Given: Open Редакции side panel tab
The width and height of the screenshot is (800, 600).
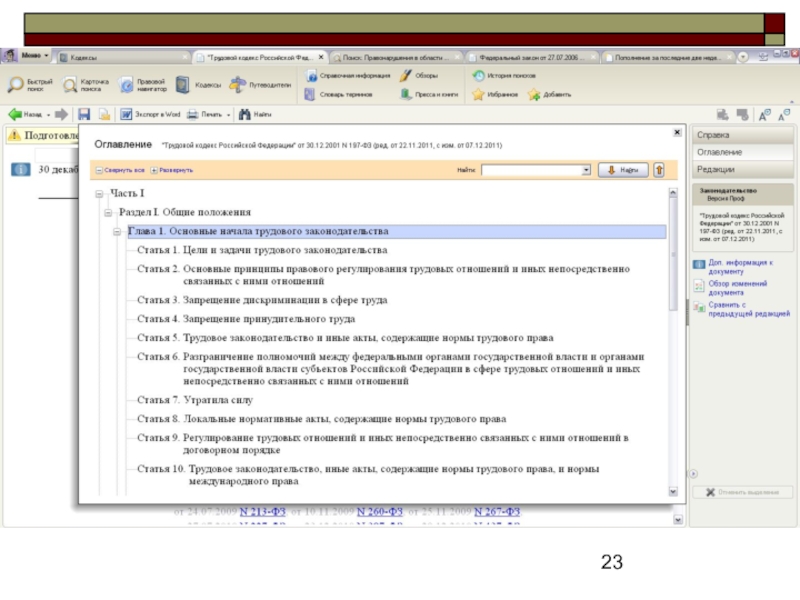Looking at the screenshot, I should pyautogui.click(x=743, y=169).
